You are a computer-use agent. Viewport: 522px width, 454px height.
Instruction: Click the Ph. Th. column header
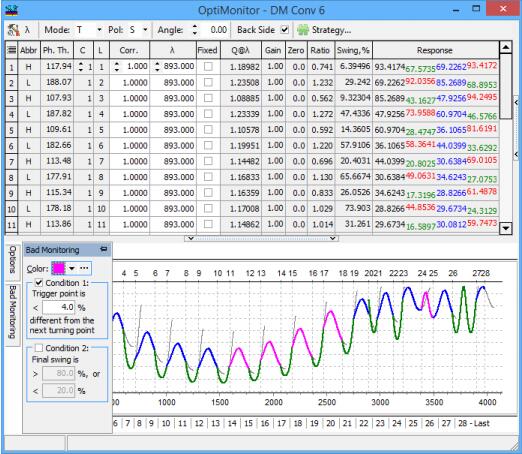click(57, 50)
